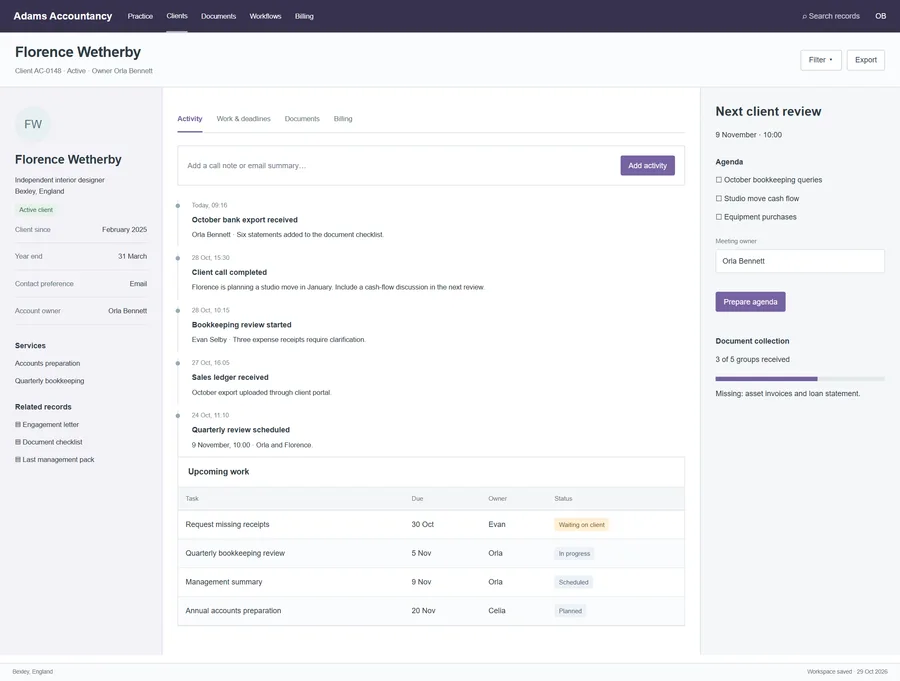The height and width of the screenshot is (681, 900).
Task: Switch to the Activity tab
Action: [189, 119]
